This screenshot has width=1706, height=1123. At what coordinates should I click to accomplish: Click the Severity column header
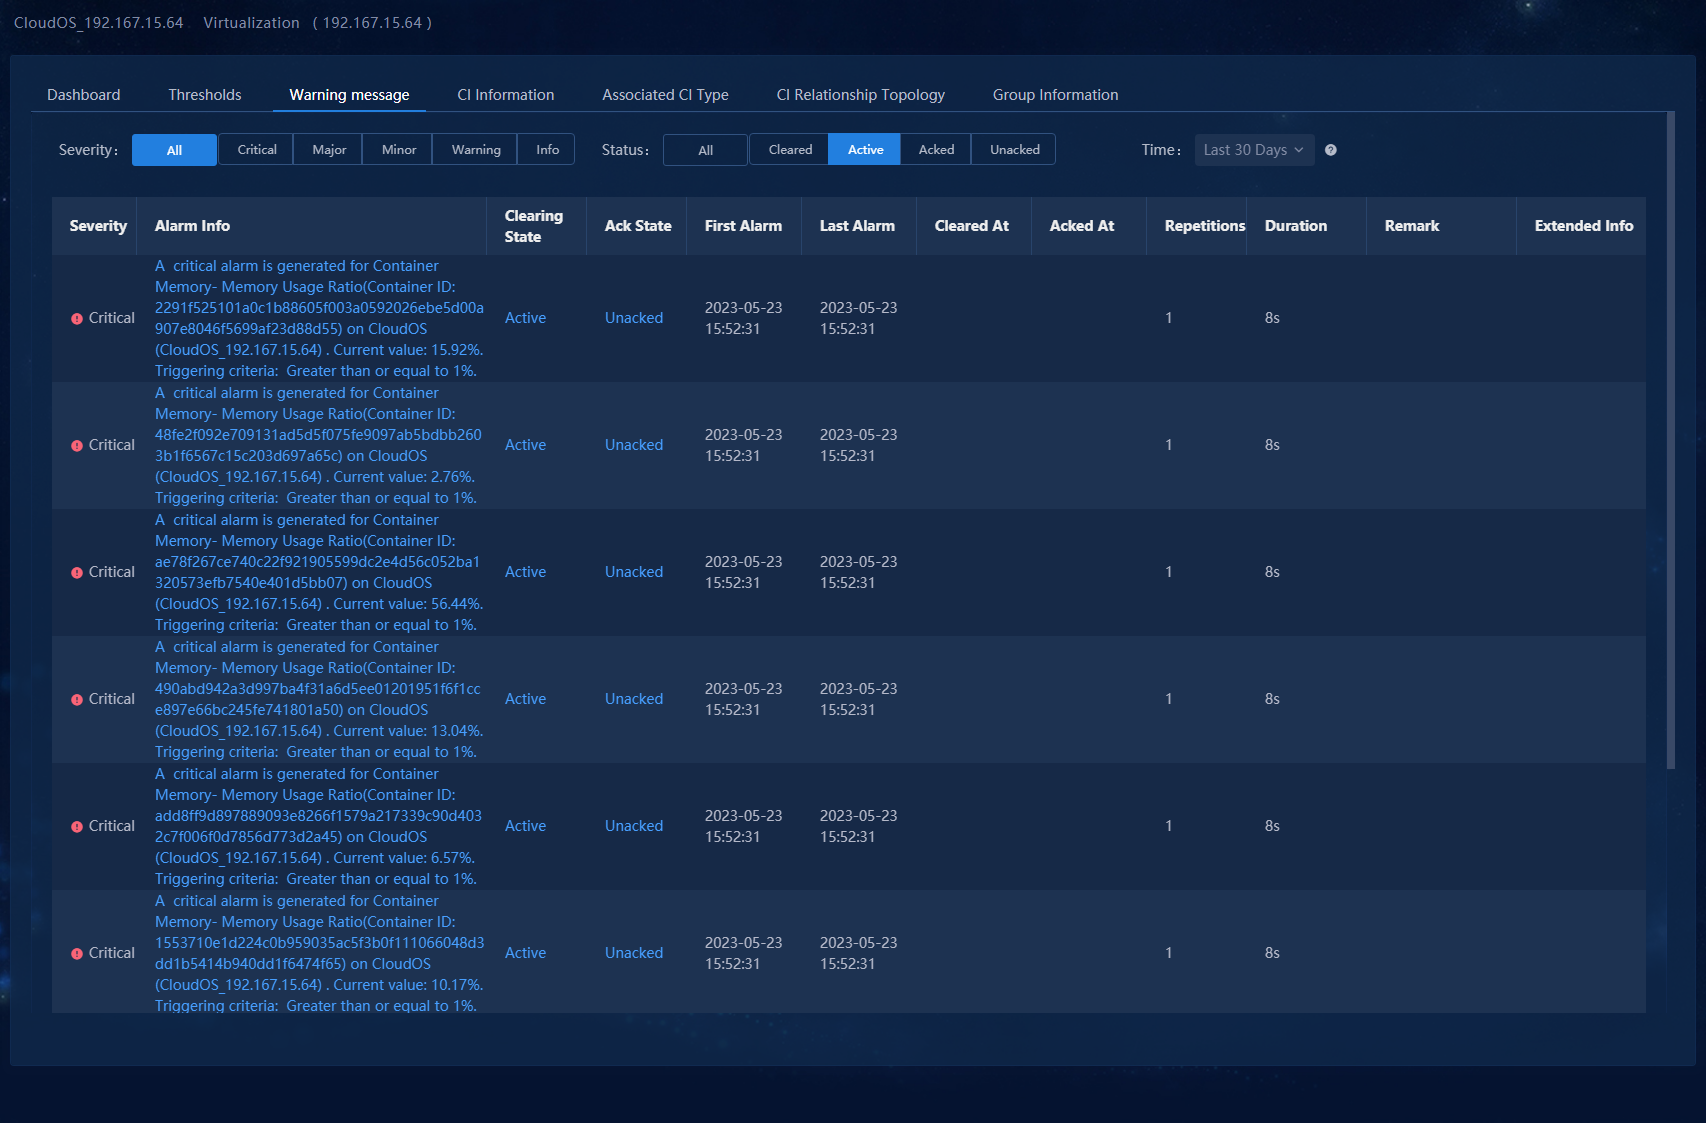(x=98, y=226)
